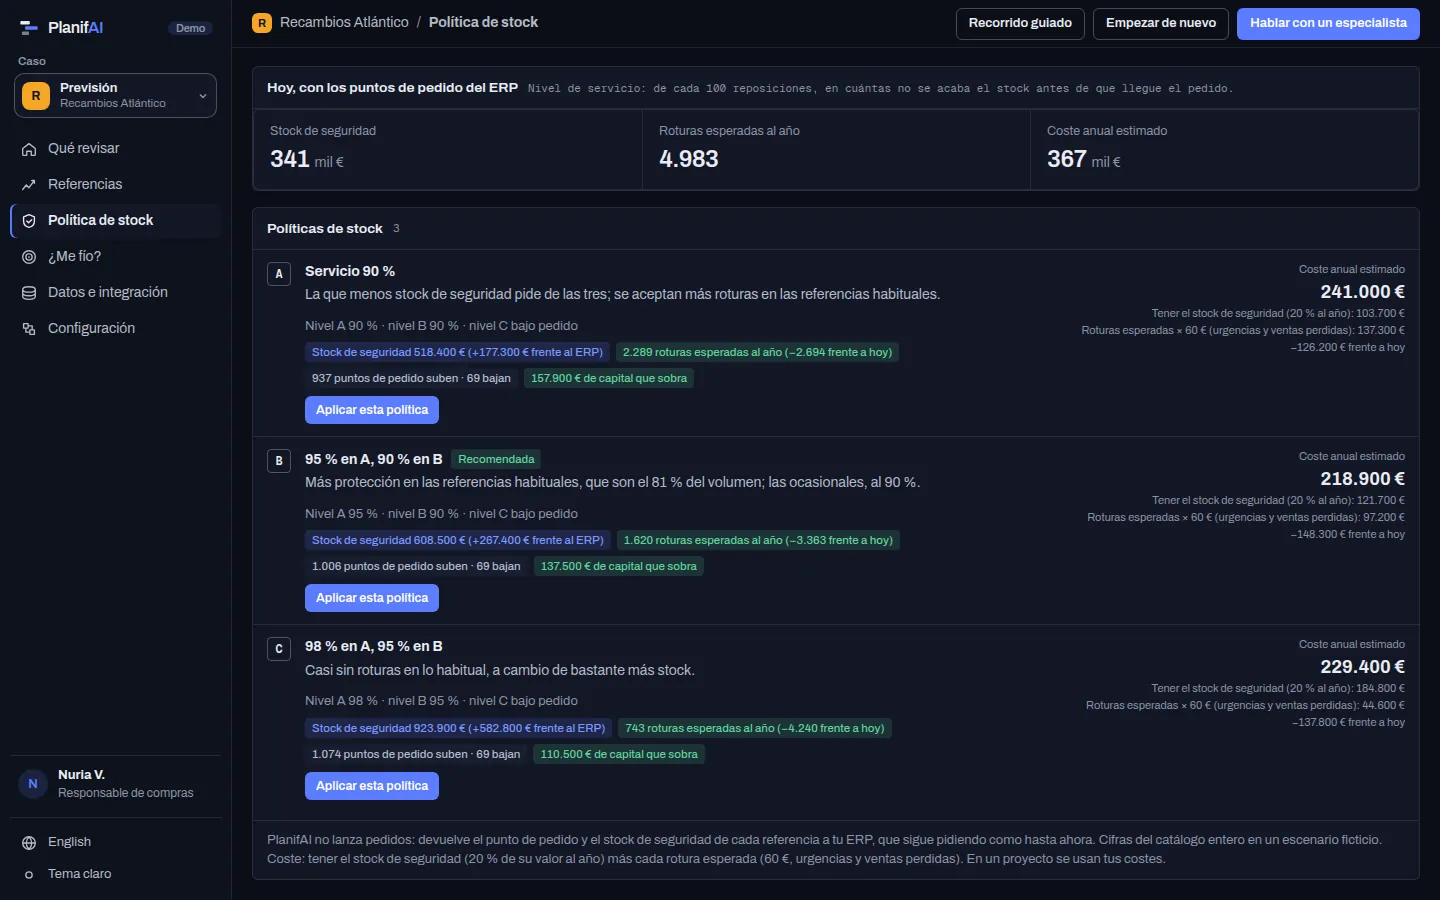Click the letter C badge of the 98 % policy
Image resolution: width=1440 pixels, height=900 pixels.
(279, 649)
